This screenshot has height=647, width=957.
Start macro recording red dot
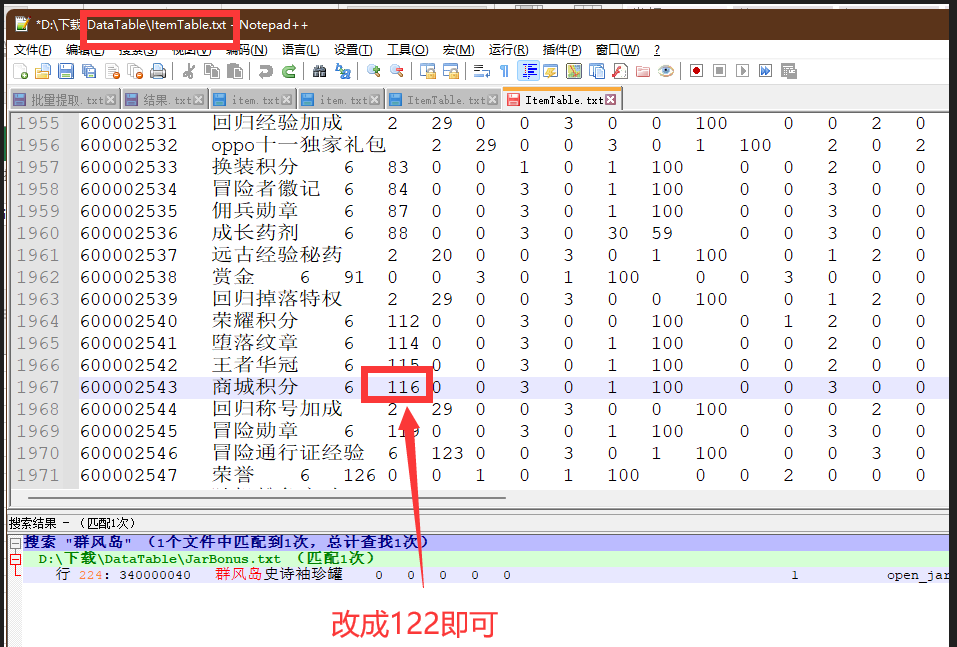coord(696,71)
